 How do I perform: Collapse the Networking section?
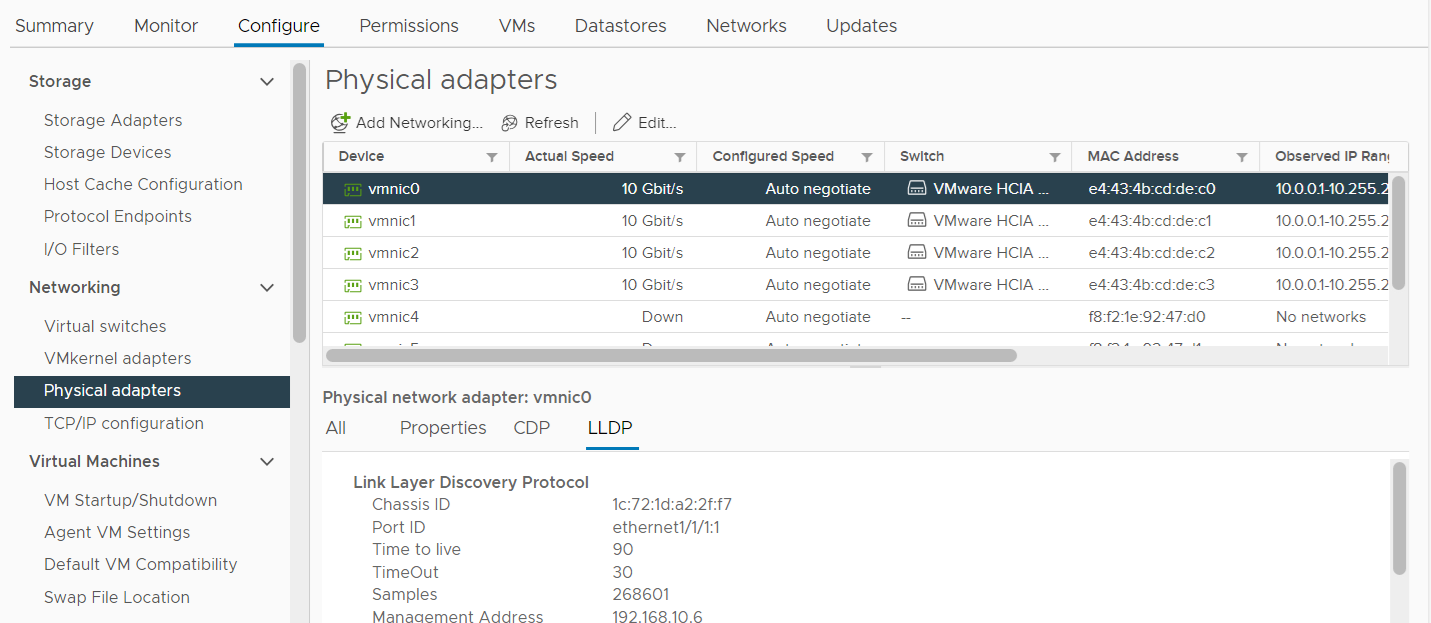pyautogui.click(x=266, y=287)
